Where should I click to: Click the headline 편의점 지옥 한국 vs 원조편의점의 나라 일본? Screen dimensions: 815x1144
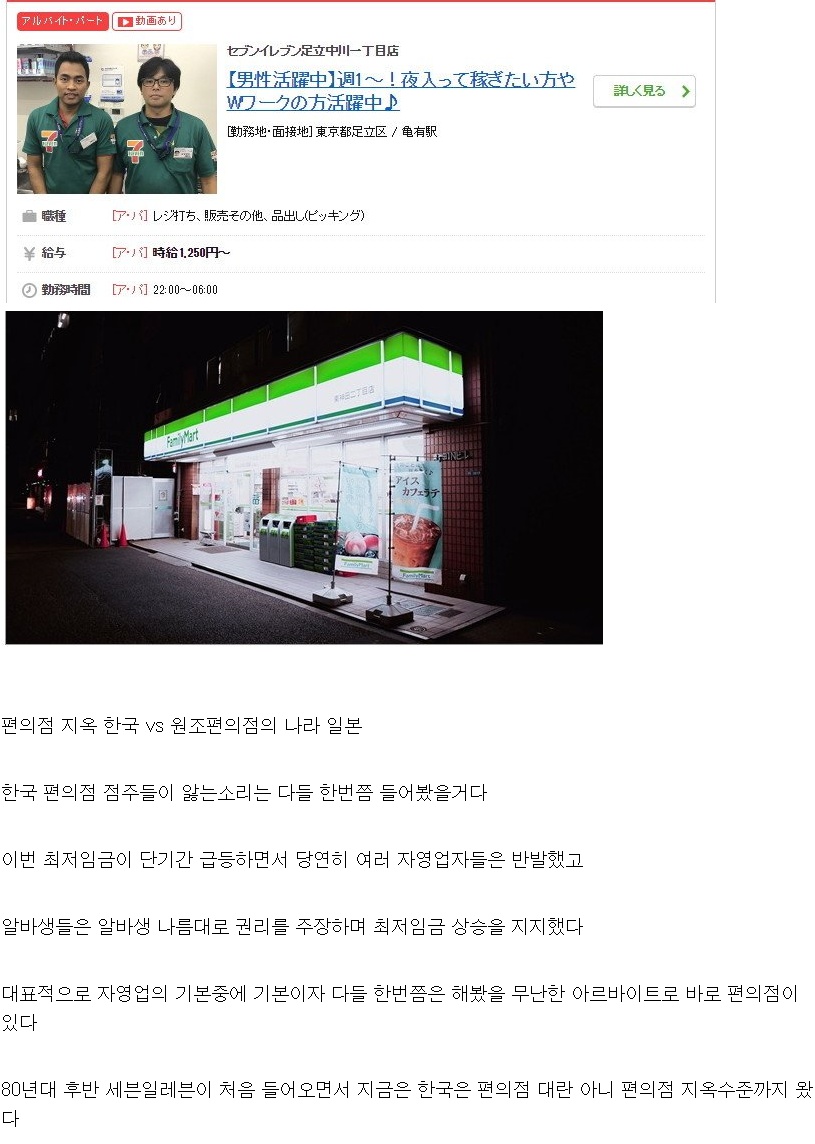click(x=182, y=726)
